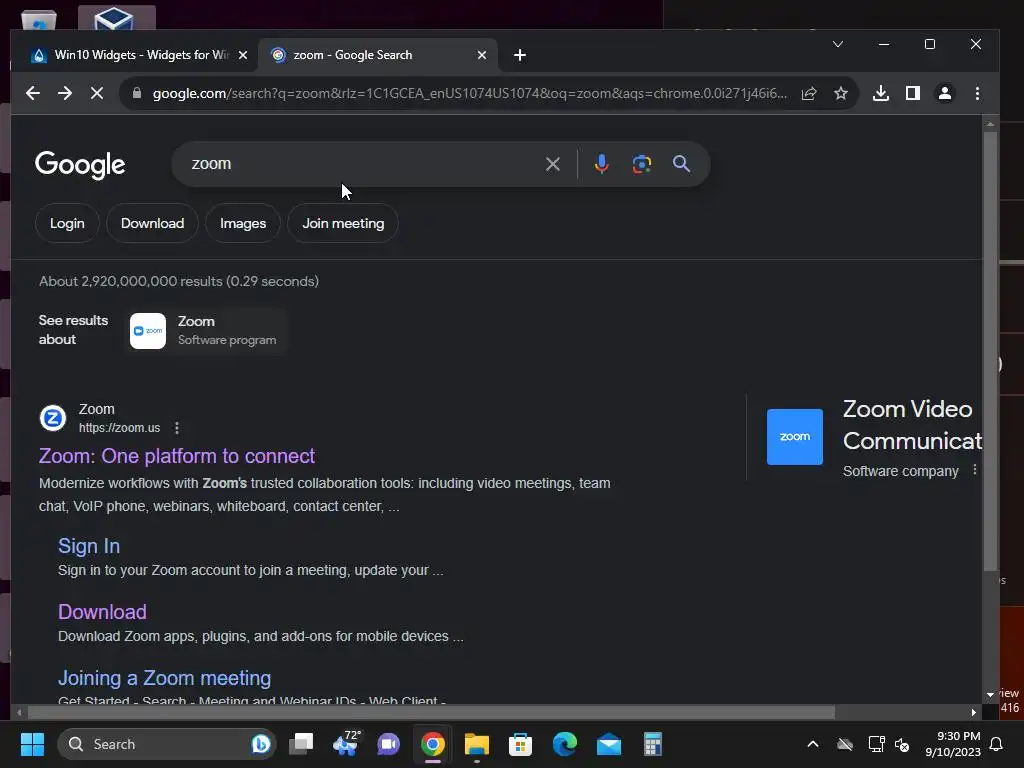Viewport: 1024px width, 768px height.
Task: Click the Bing icon in taskbar search
Action: 261,744
